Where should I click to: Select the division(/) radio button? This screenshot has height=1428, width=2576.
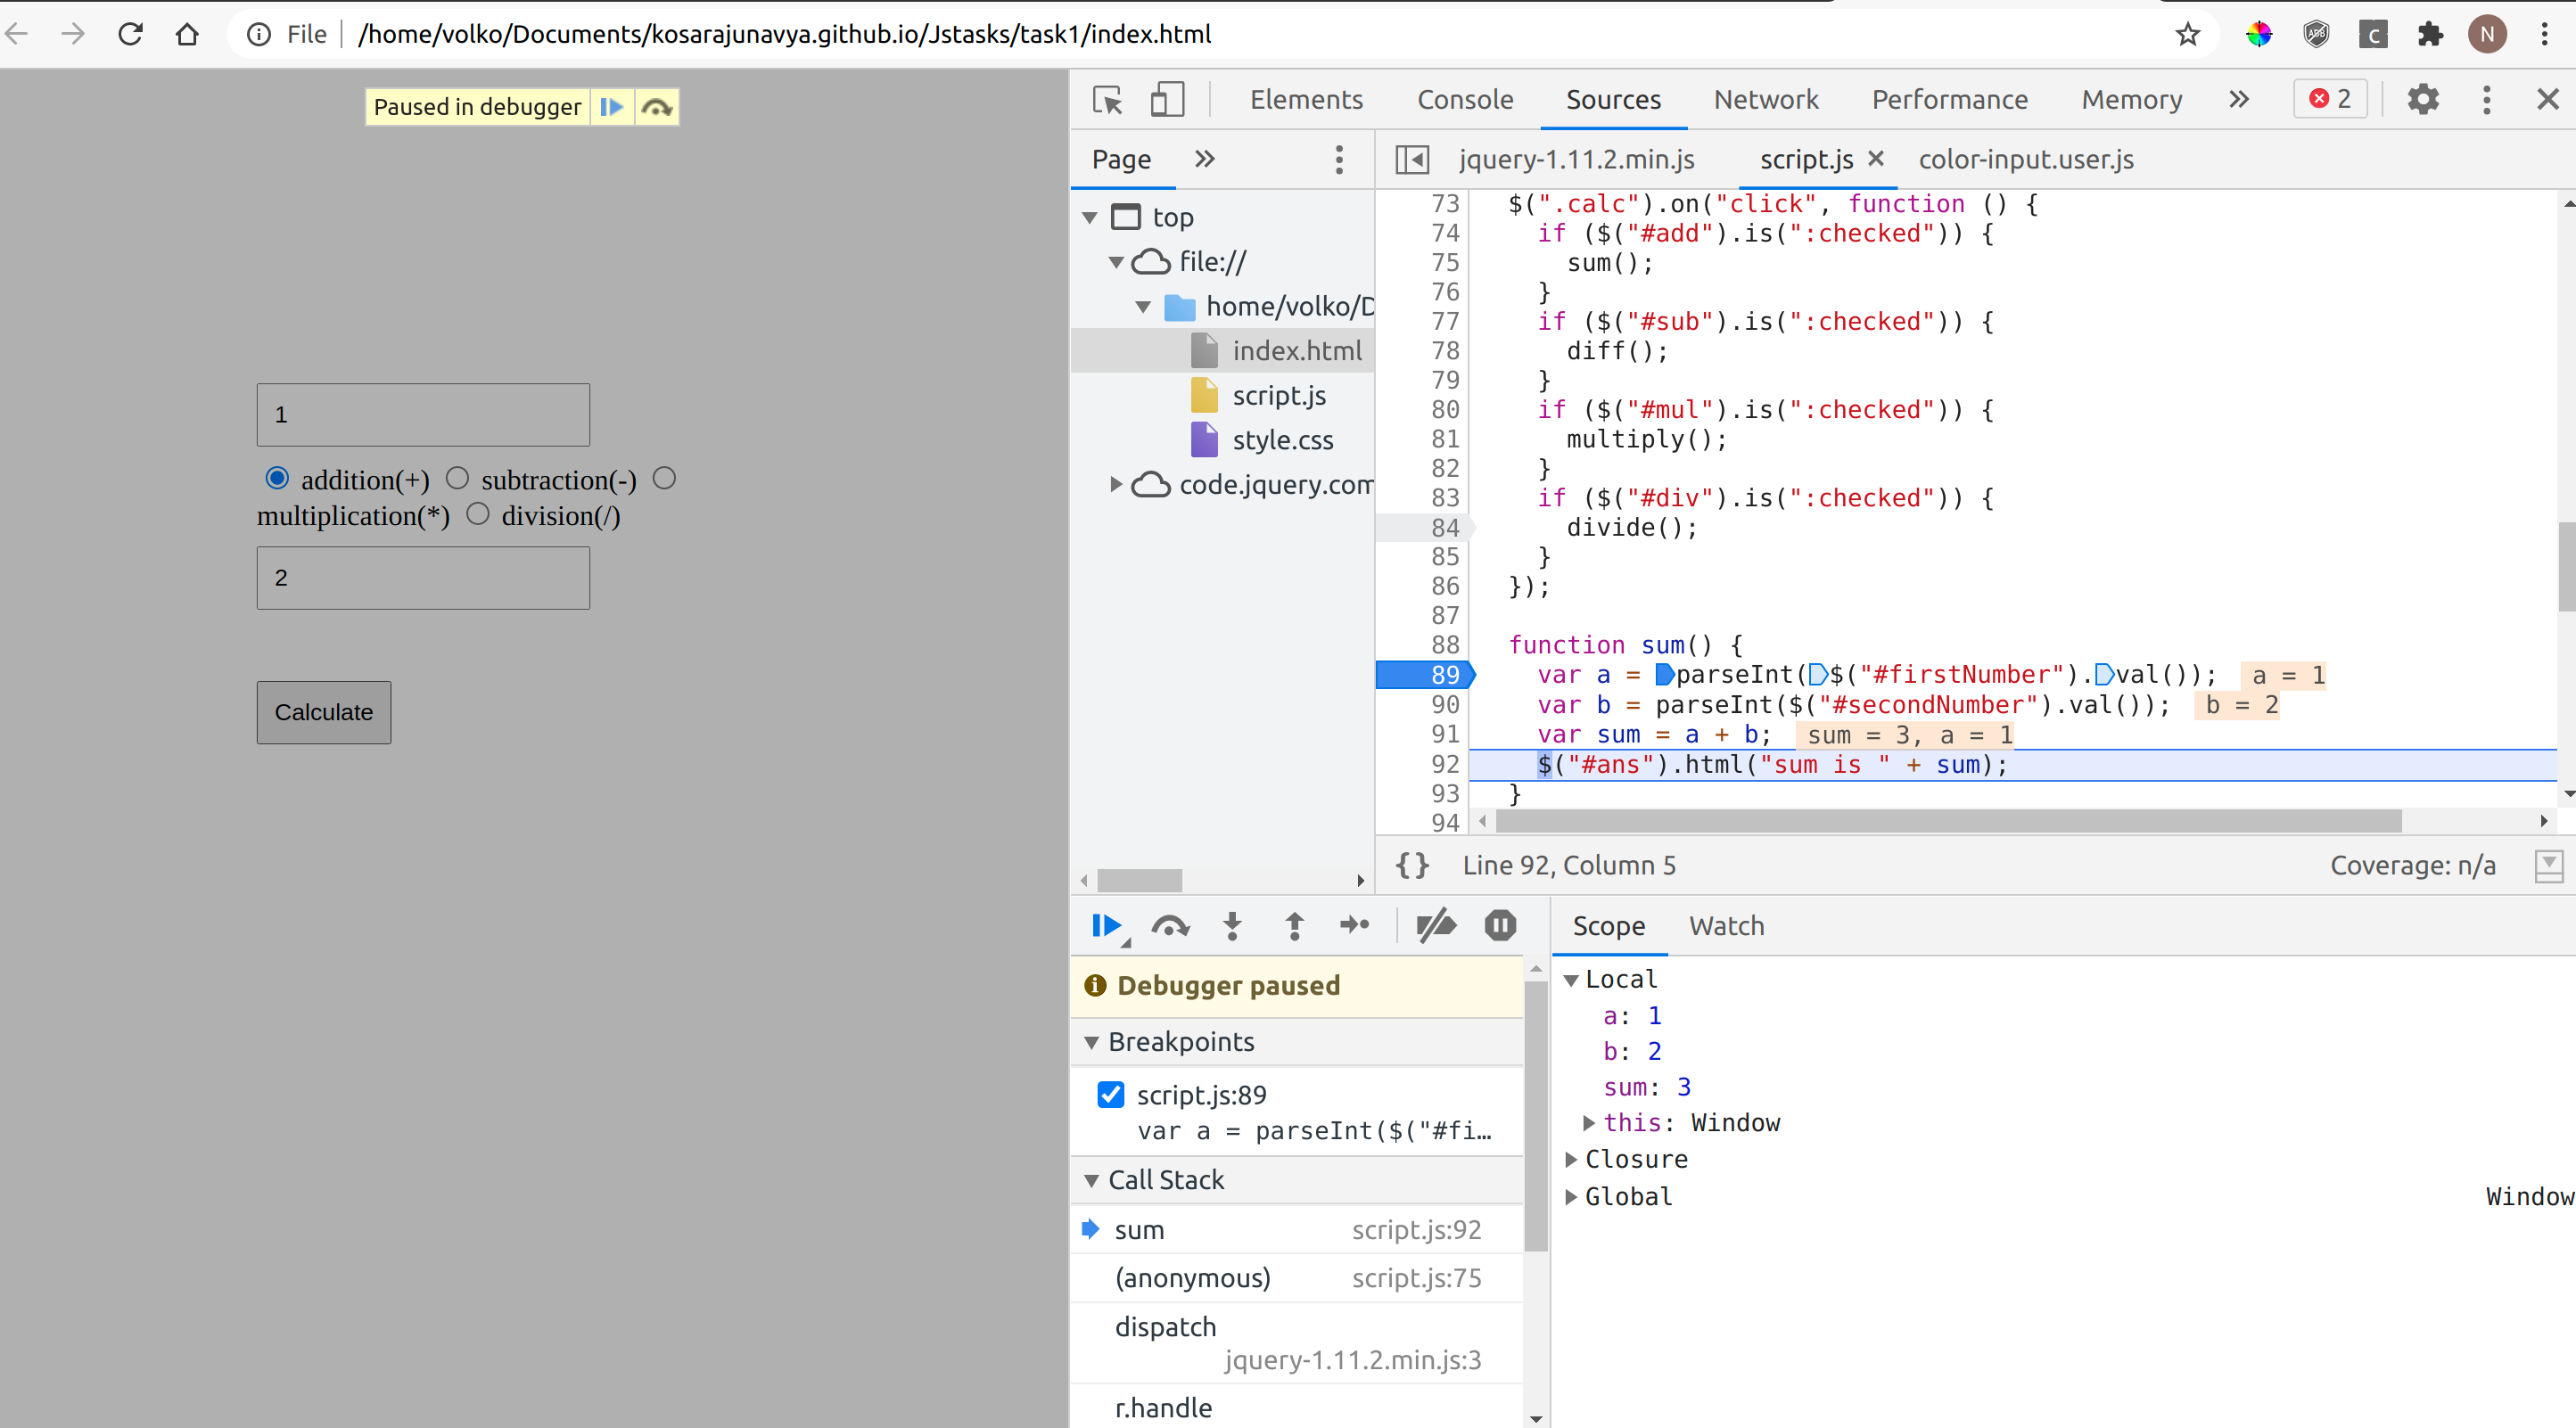point(478,514)
